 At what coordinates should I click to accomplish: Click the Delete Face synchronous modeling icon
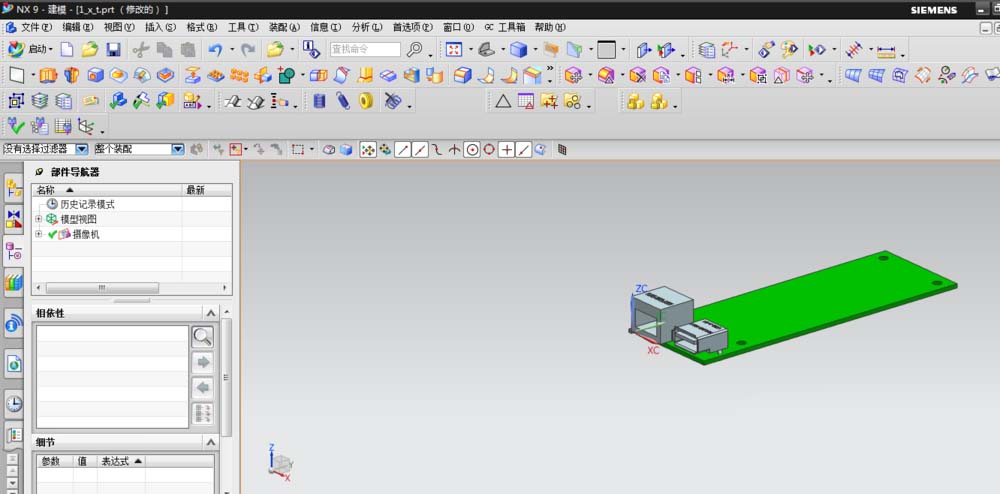(x=638, y=76)
